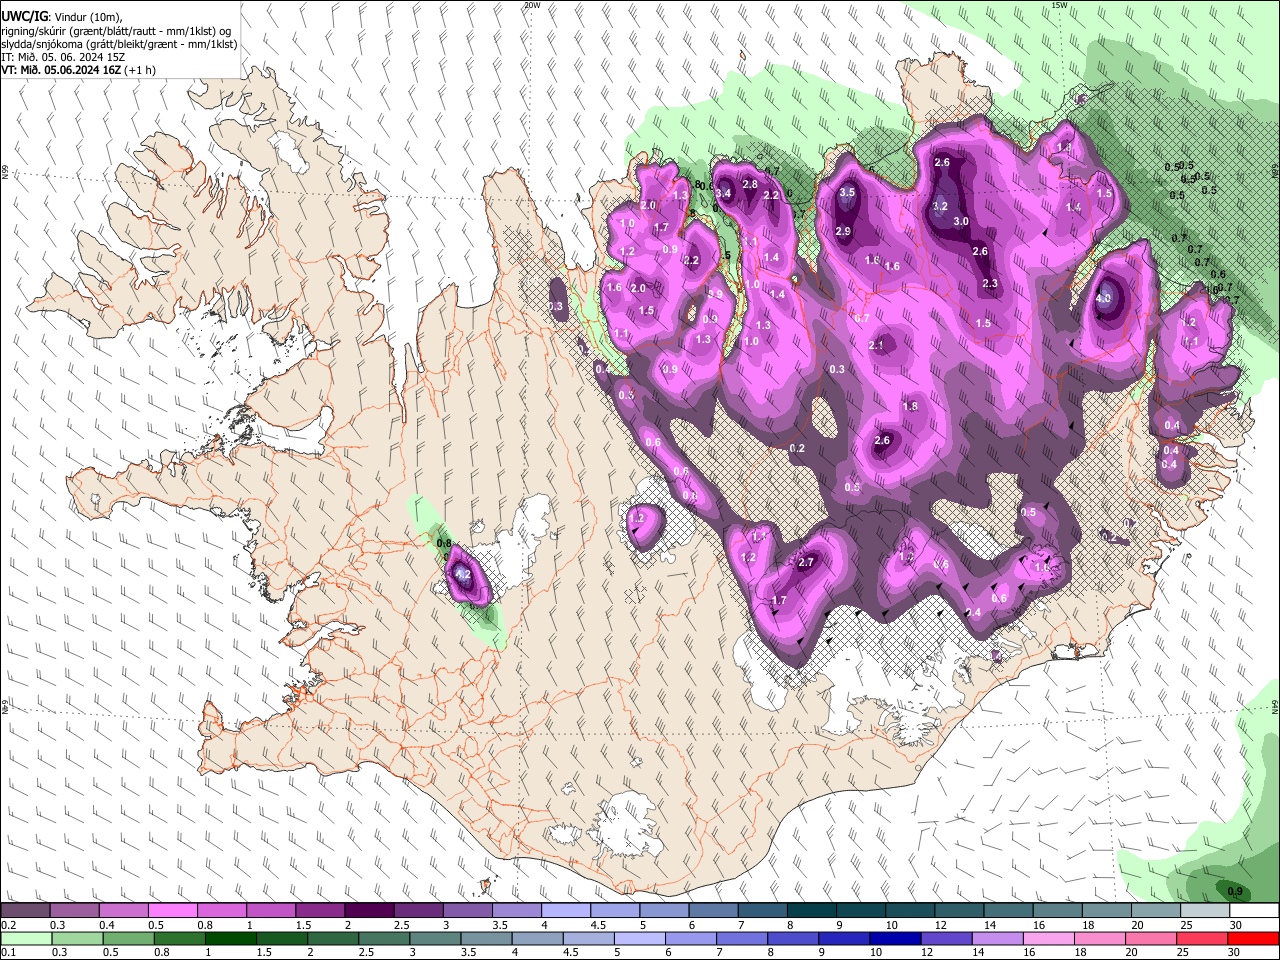Select the hot pink 20 rain legend swatch

(x=1149, y=939)
